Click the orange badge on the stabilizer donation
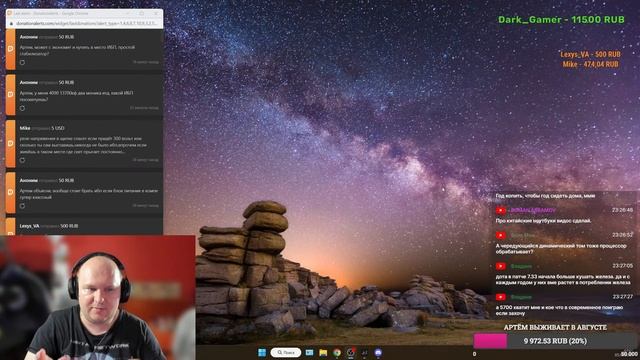Viewport: 640px width, 360px height. click(11, 49)
